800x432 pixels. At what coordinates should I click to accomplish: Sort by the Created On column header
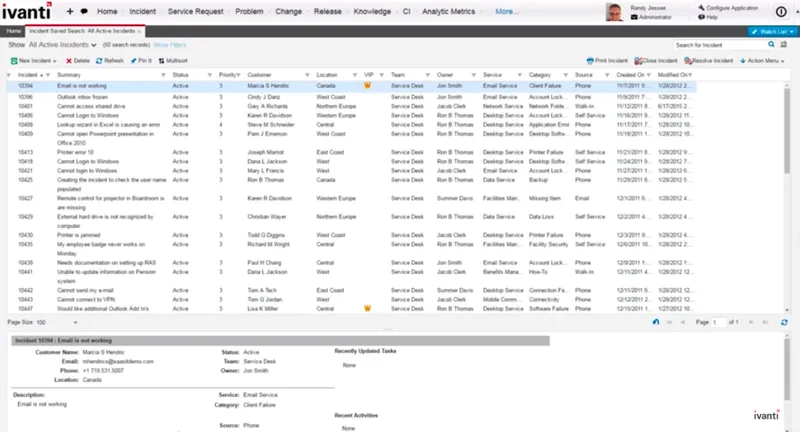point(630,75)
